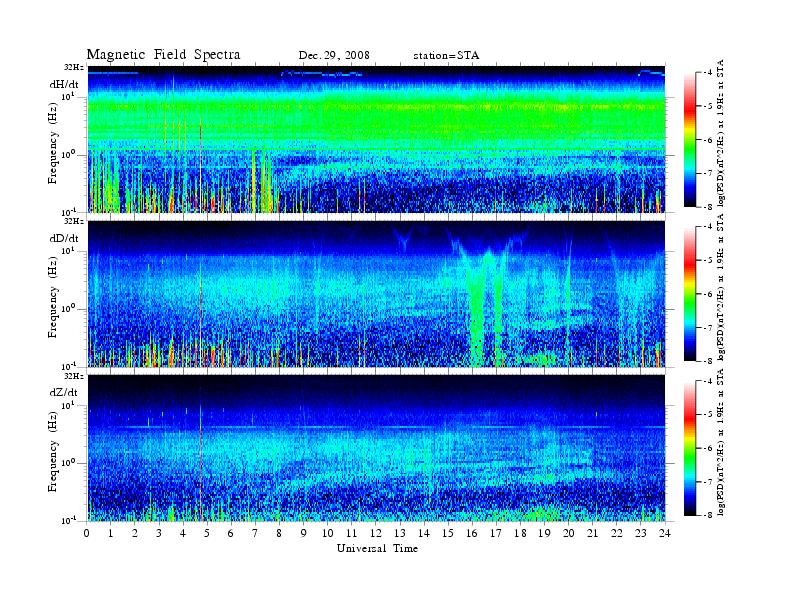792x612 pixels.
Task: Click the Frequency (Hz) axis label of dH/dt
Action: (53, 143)
